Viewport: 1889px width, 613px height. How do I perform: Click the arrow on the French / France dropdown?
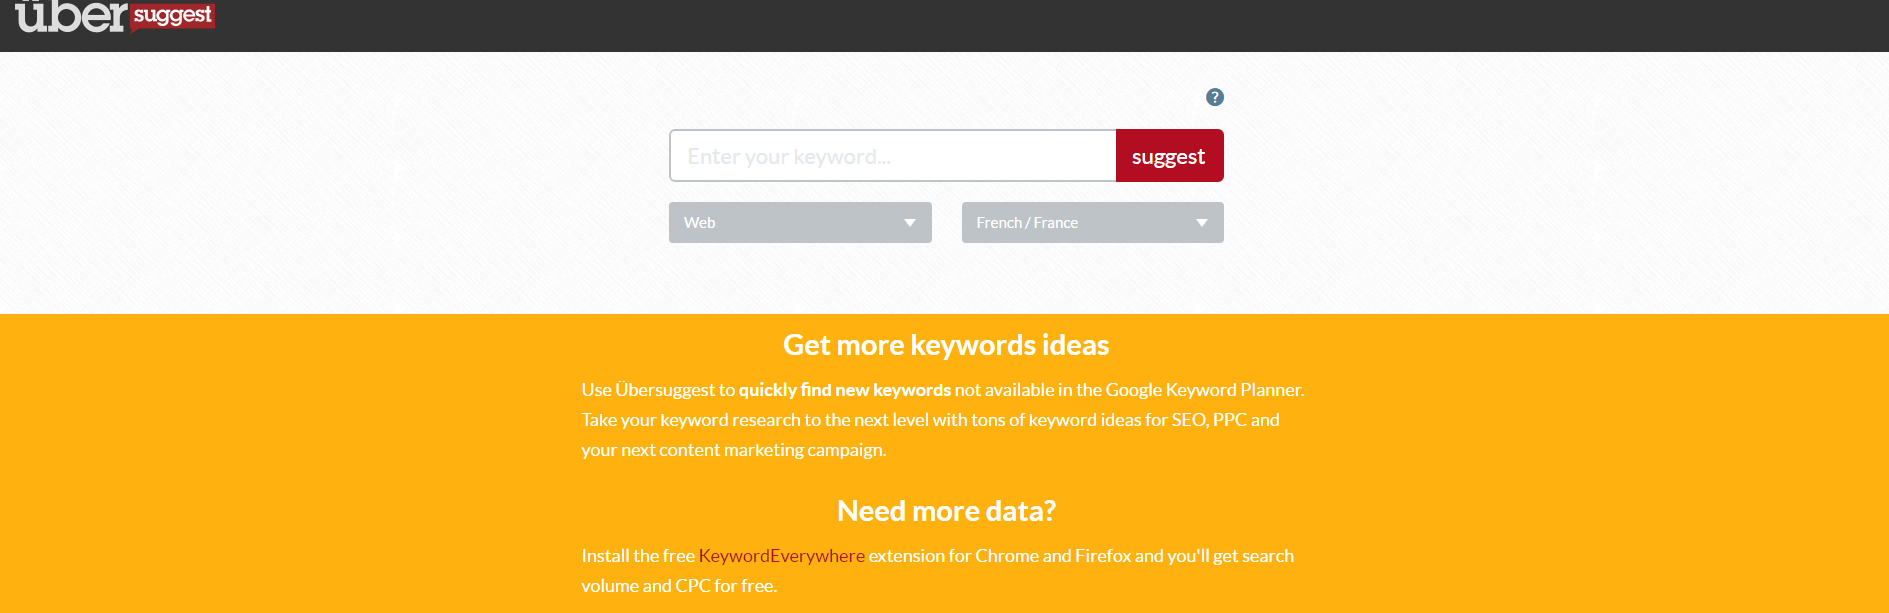[x=1202, y=223]
